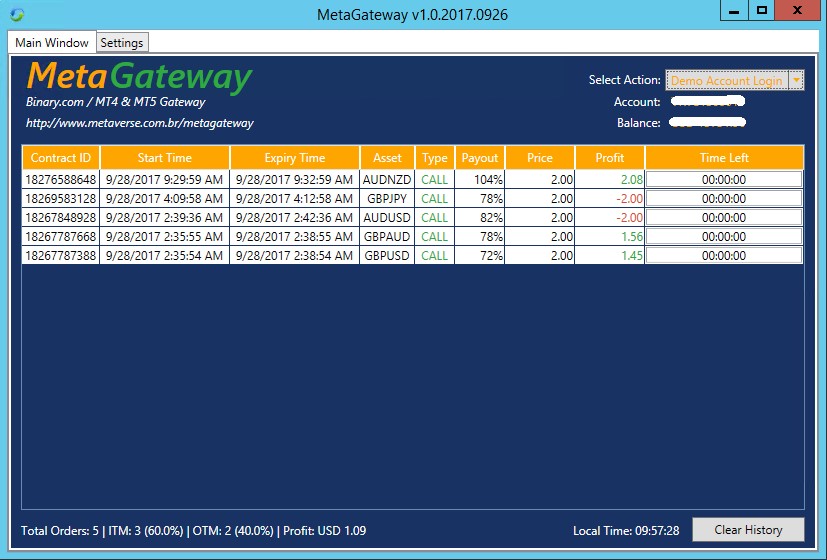Switch to the Main Window tab

pos(52,43)
